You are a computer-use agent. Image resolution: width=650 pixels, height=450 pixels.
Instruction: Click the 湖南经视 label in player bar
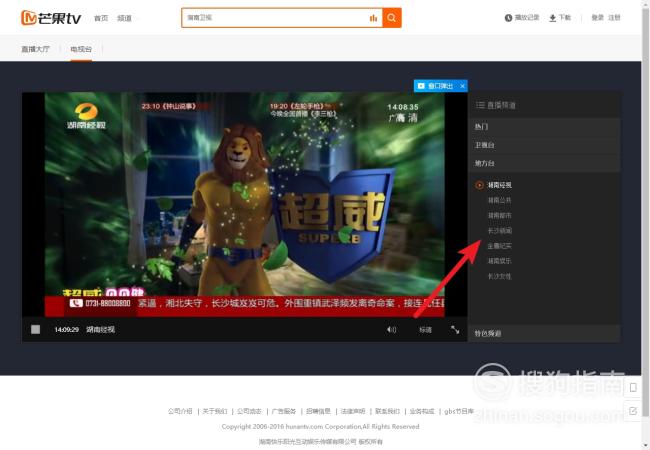pyautogui.click(x=100, y=329)
